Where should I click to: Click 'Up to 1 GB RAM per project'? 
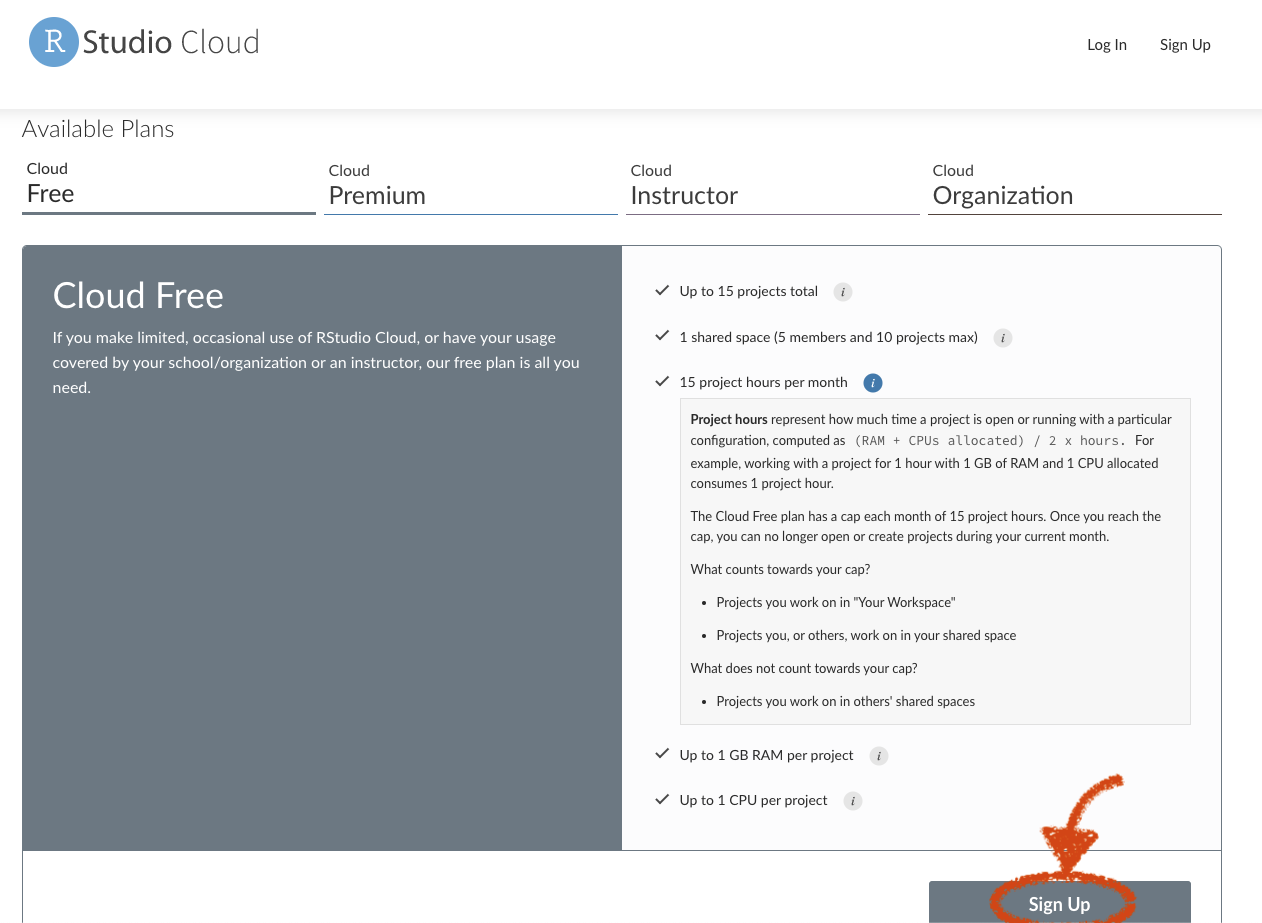[767, 756]
